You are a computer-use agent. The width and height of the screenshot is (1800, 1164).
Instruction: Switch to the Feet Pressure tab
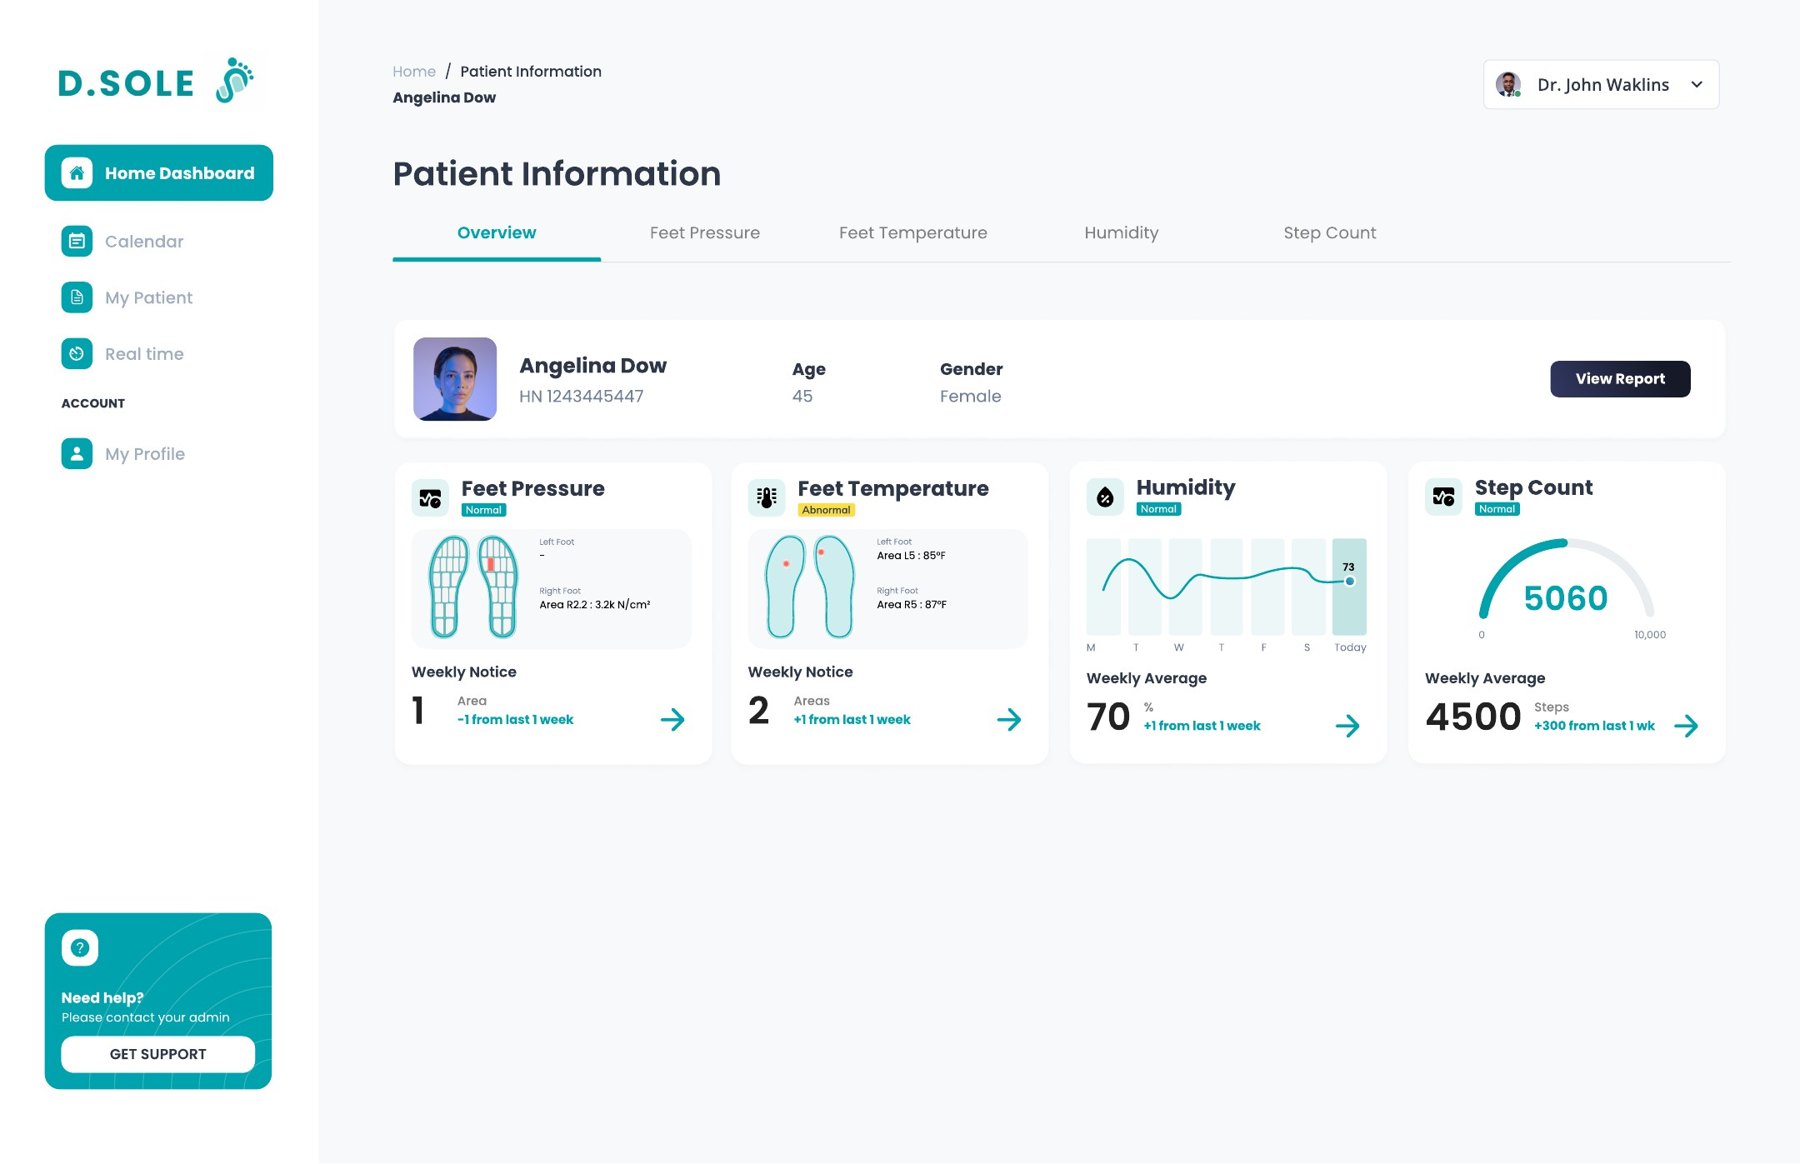(705, 233)
